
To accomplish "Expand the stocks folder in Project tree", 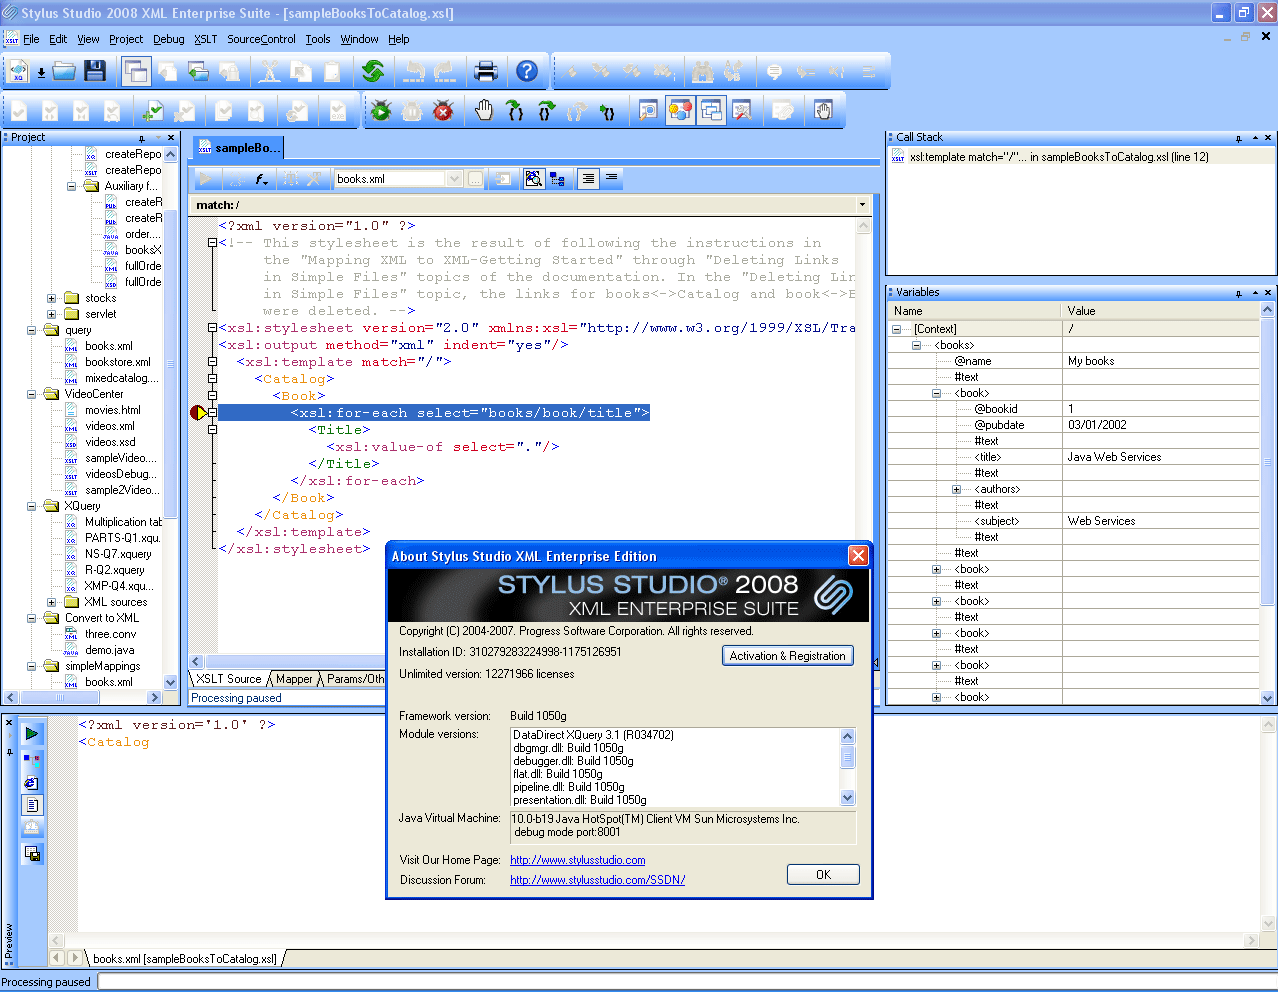I will [51, 298].
